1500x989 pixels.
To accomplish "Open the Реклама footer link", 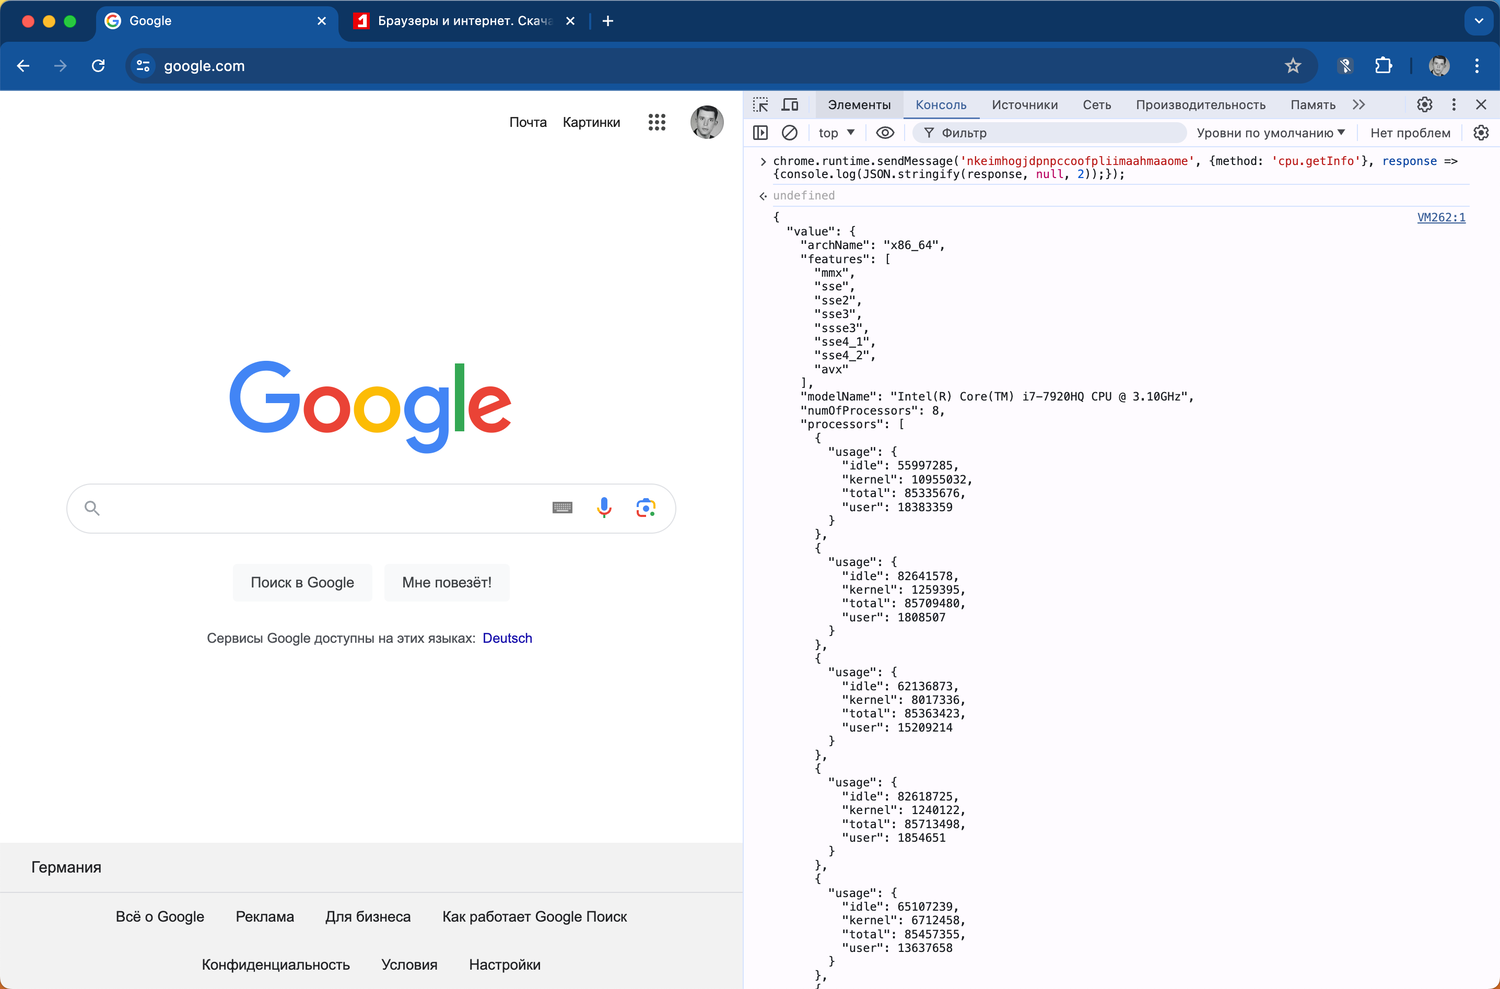I will click(265, 917).
